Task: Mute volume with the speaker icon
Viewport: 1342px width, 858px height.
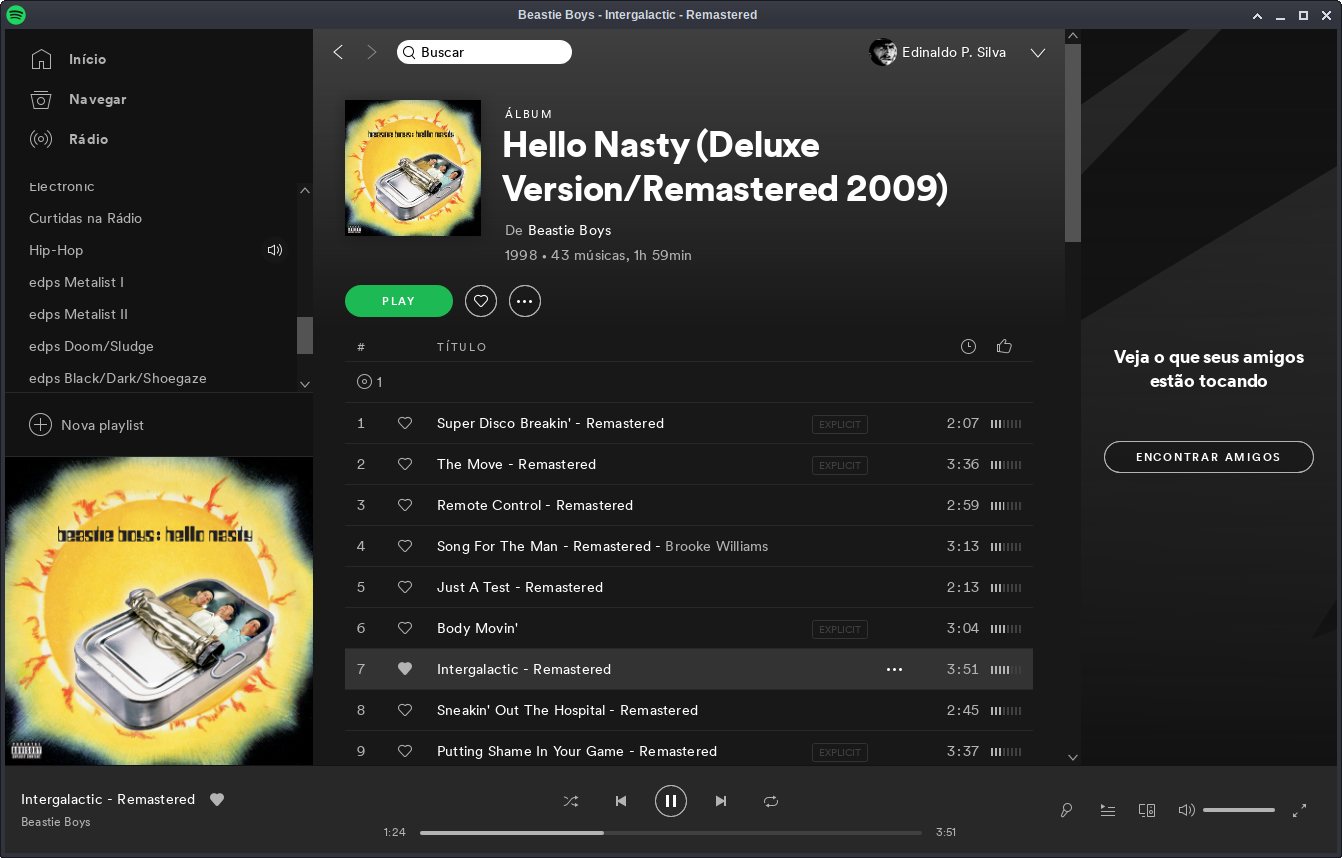Action: pos(1187,810)
